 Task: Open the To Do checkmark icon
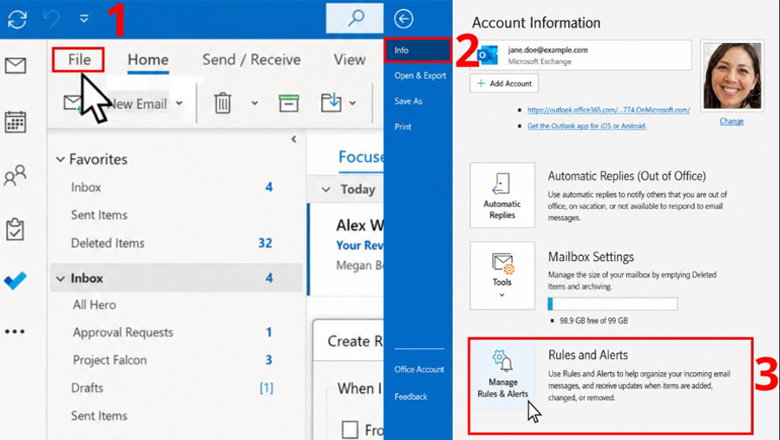[x=15, y=281]
